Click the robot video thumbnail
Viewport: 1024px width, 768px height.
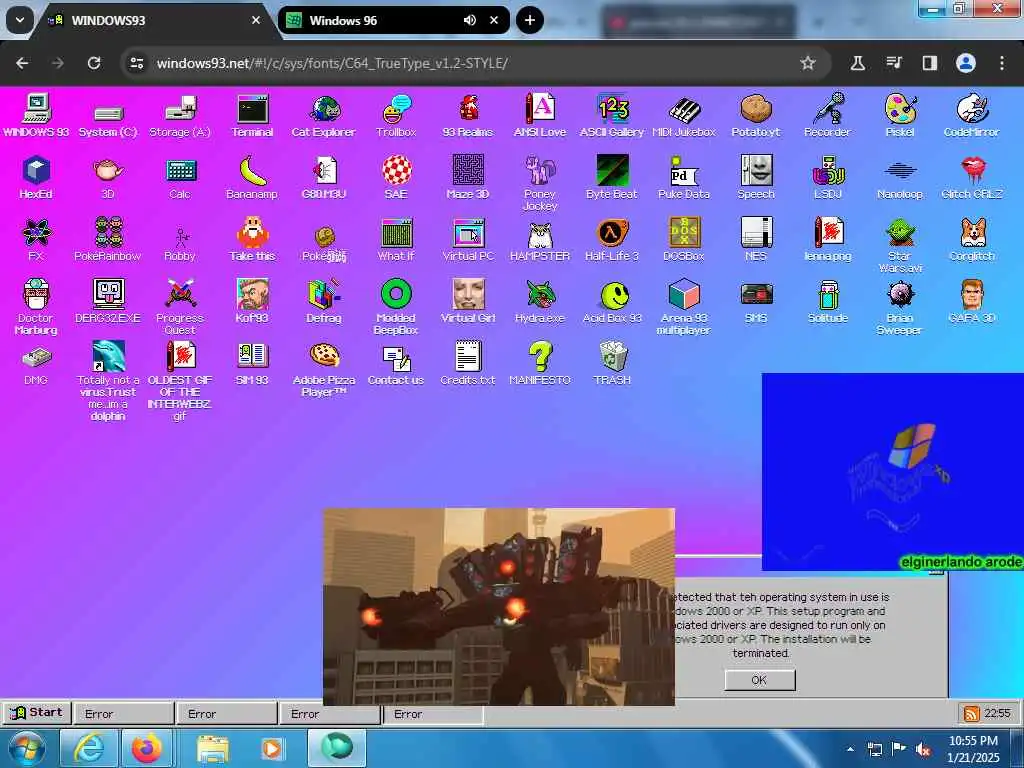[499, 607]
